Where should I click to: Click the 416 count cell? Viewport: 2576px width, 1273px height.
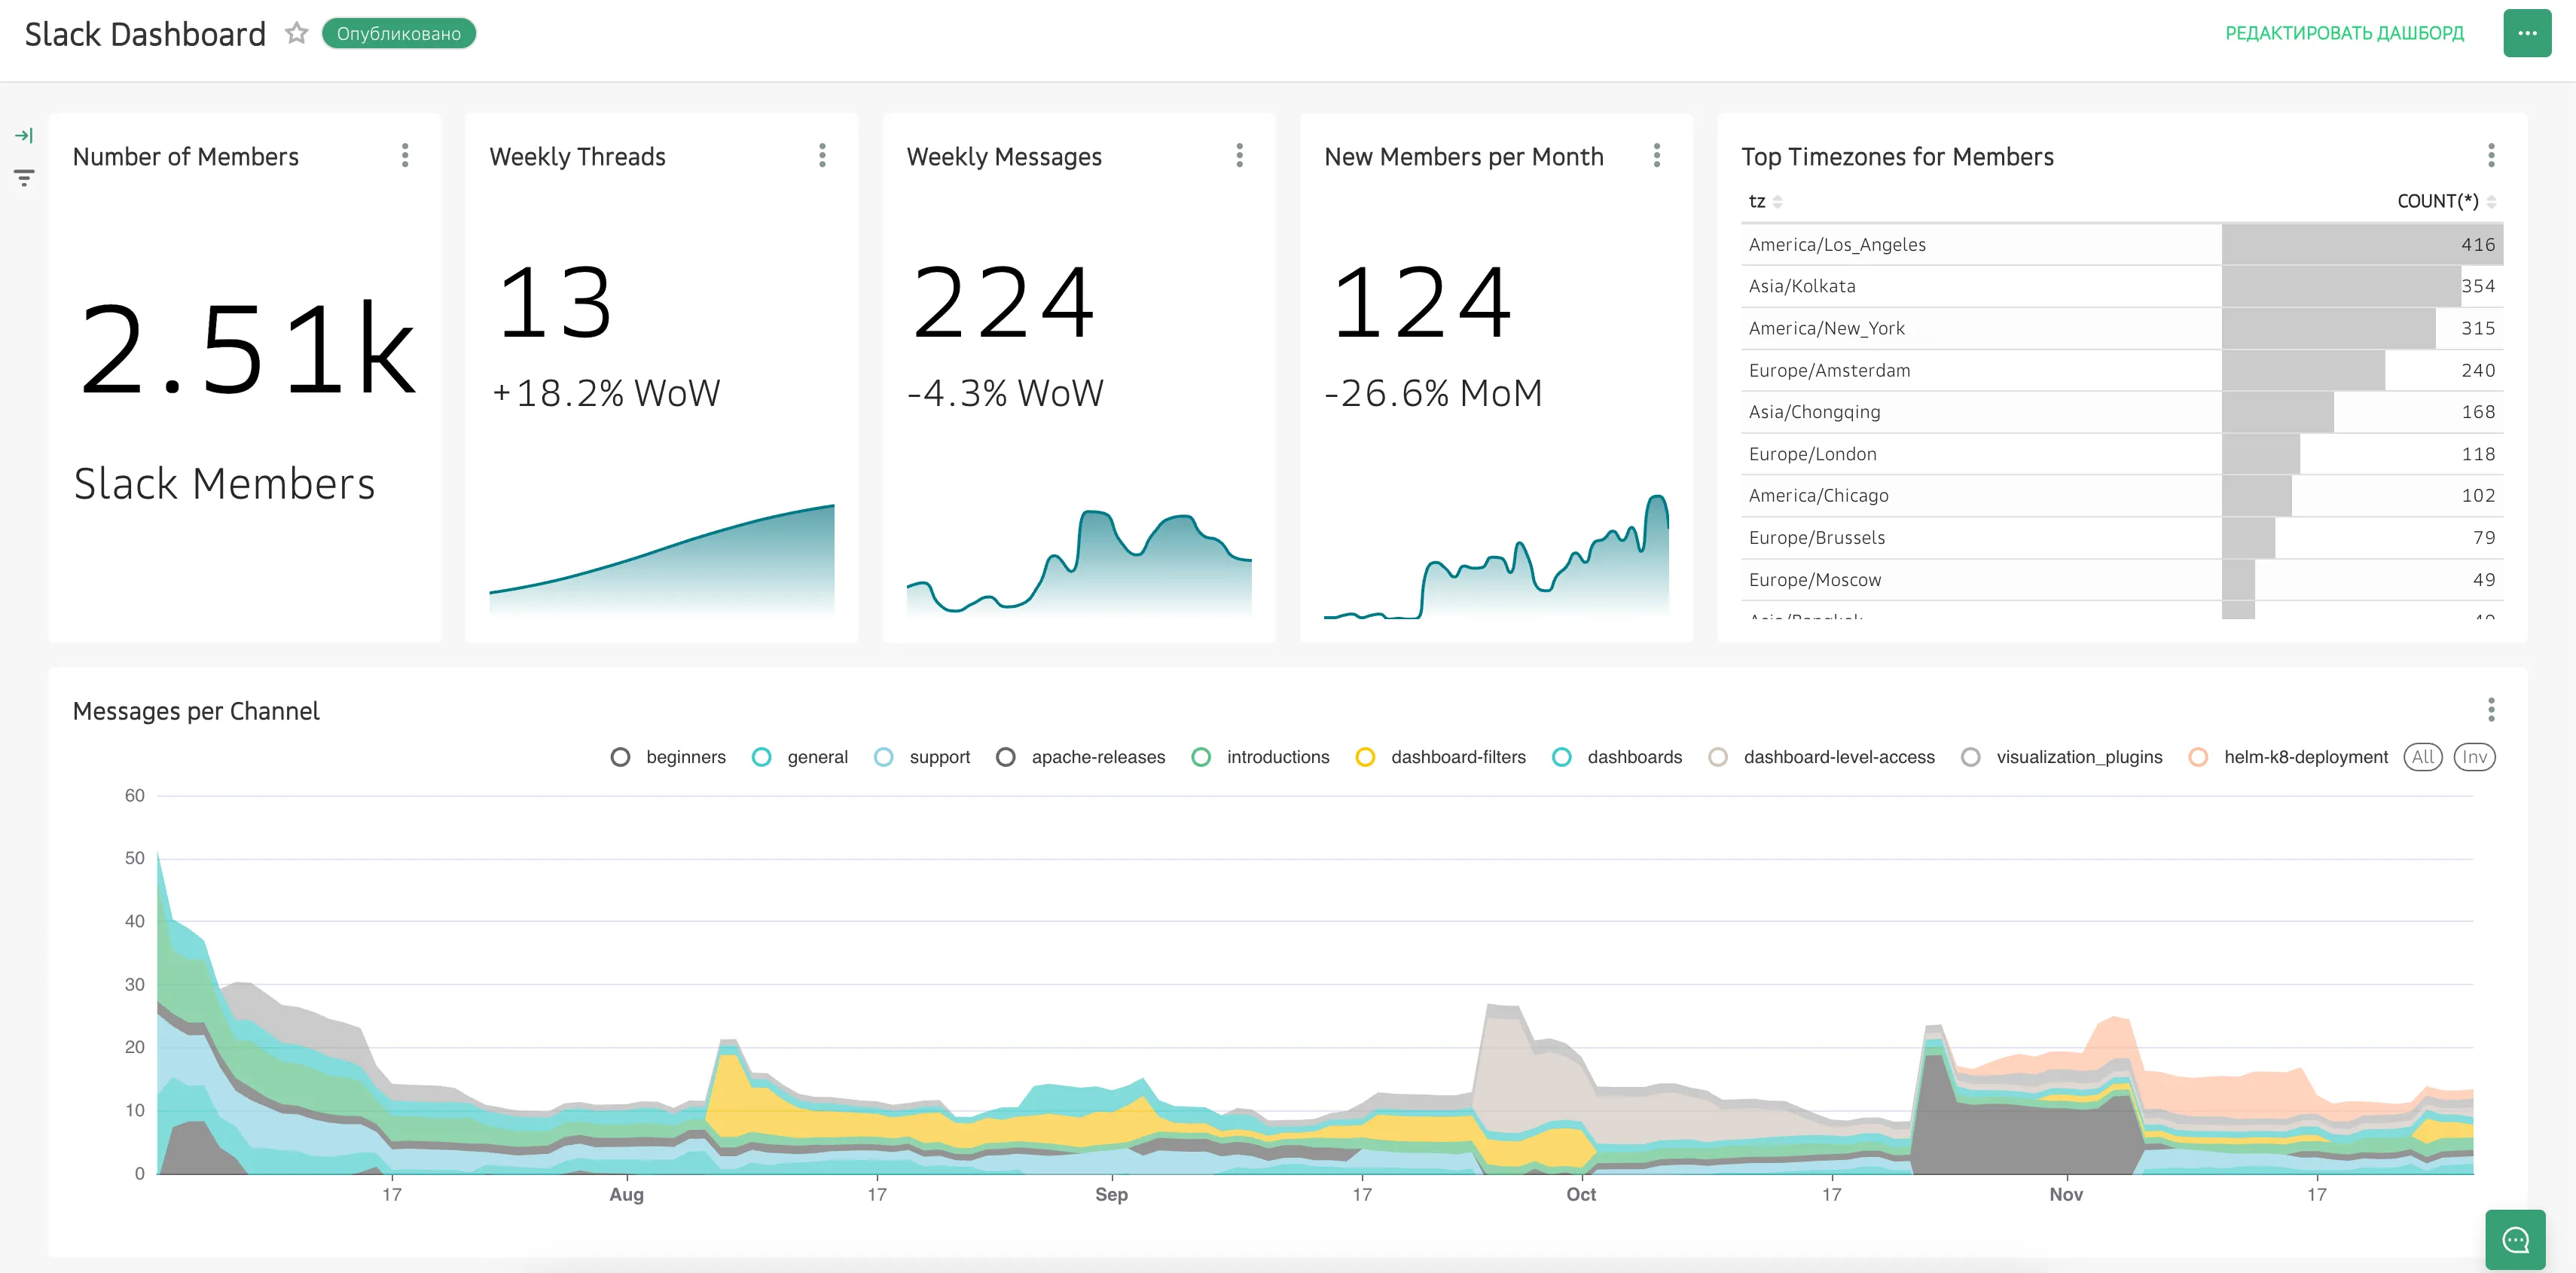pyautogui.click(x=2362, y=245)
